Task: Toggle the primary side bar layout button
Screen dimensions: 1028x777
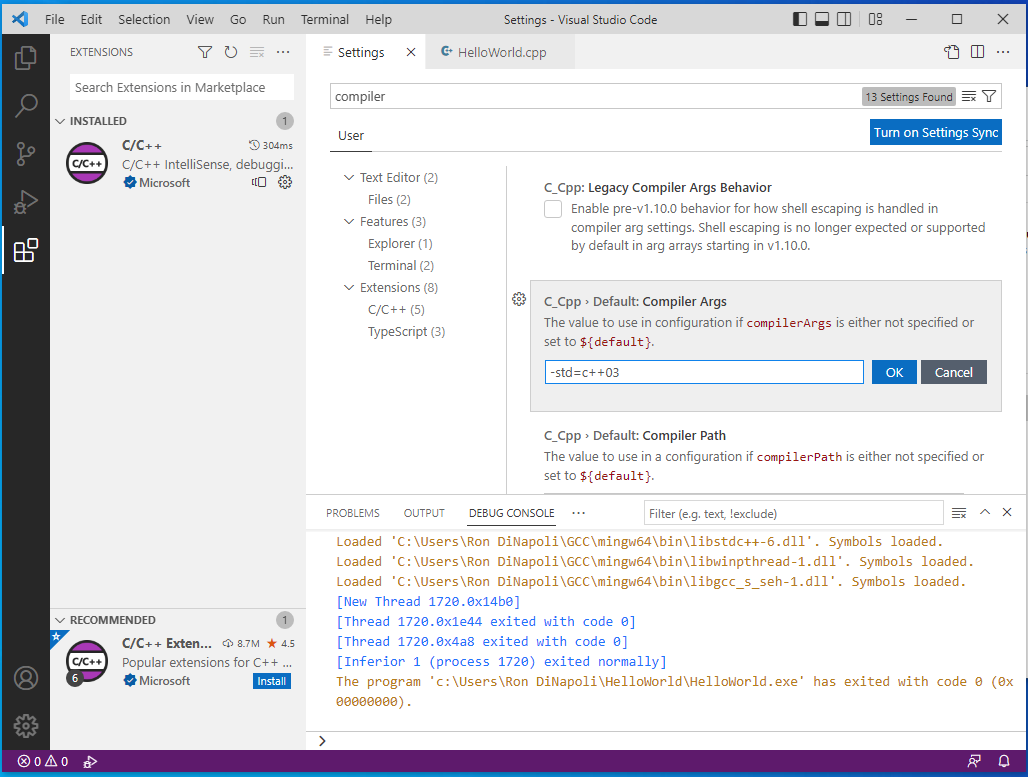Action: [799, 19]
